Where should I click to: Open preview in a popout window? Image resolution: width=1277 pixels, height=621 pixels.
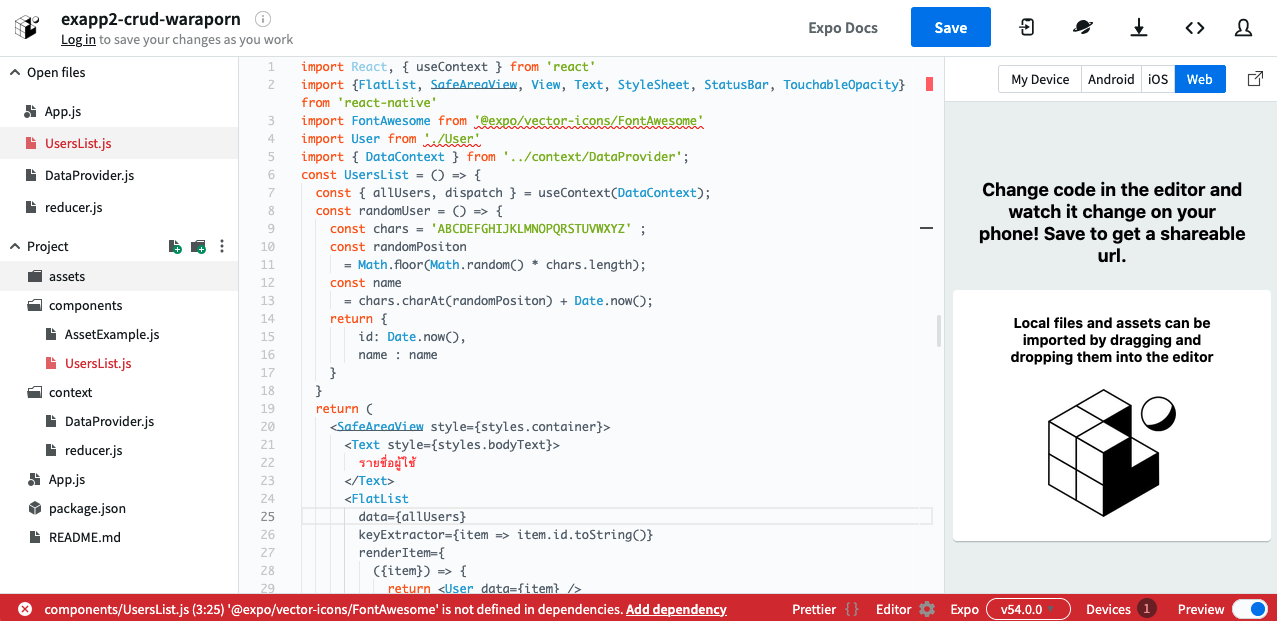tap(1255, 79)
